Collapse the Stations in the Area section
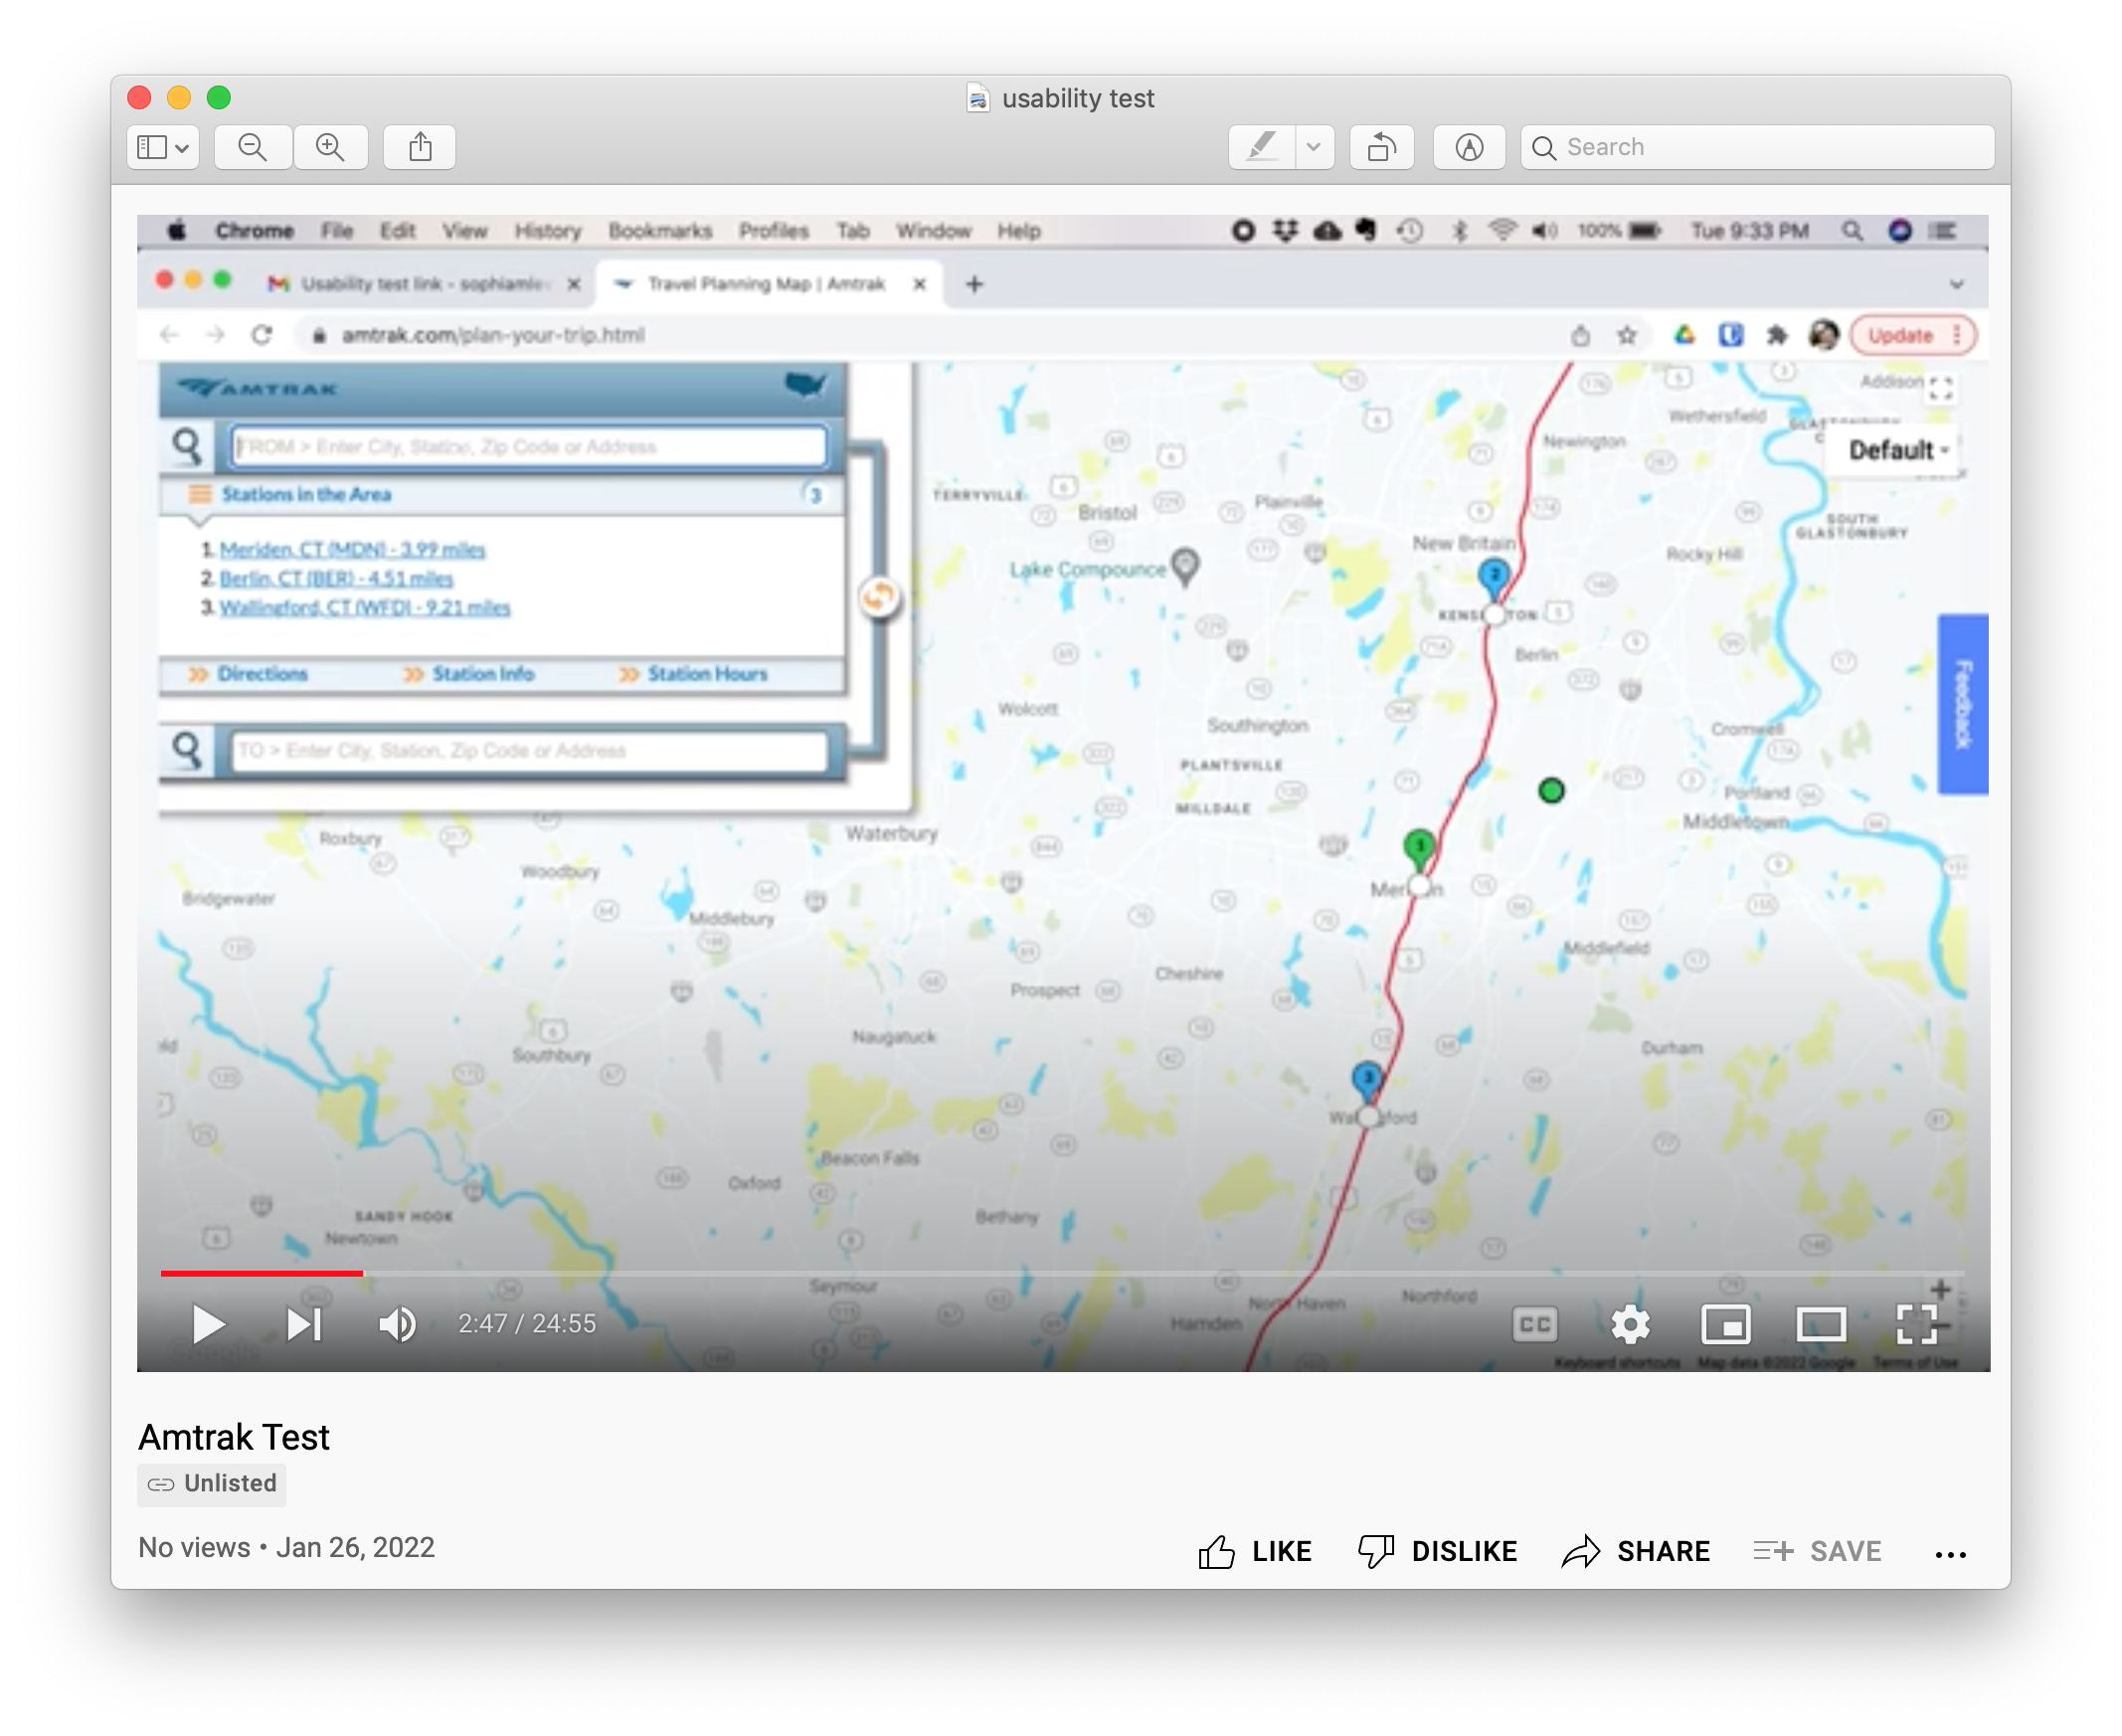 coord(501,494)
